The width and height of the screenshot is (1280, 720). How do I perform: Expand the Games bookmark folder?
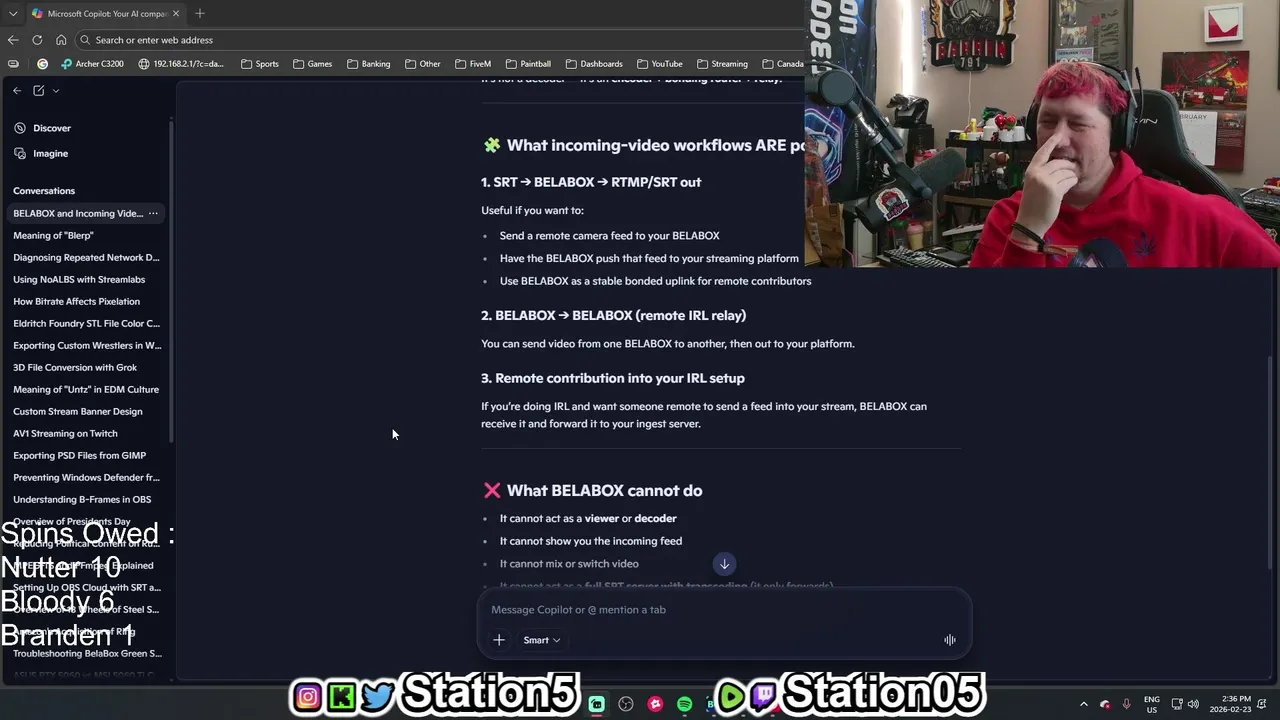[312, 64]
